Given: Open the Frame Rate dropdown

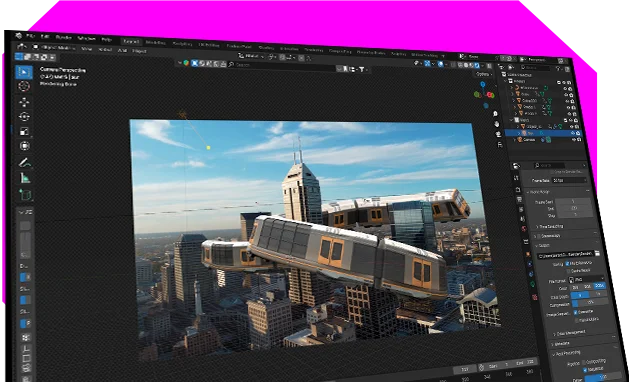Looking at the screenshot, I should pyautogui.click(x=569, y=180).
